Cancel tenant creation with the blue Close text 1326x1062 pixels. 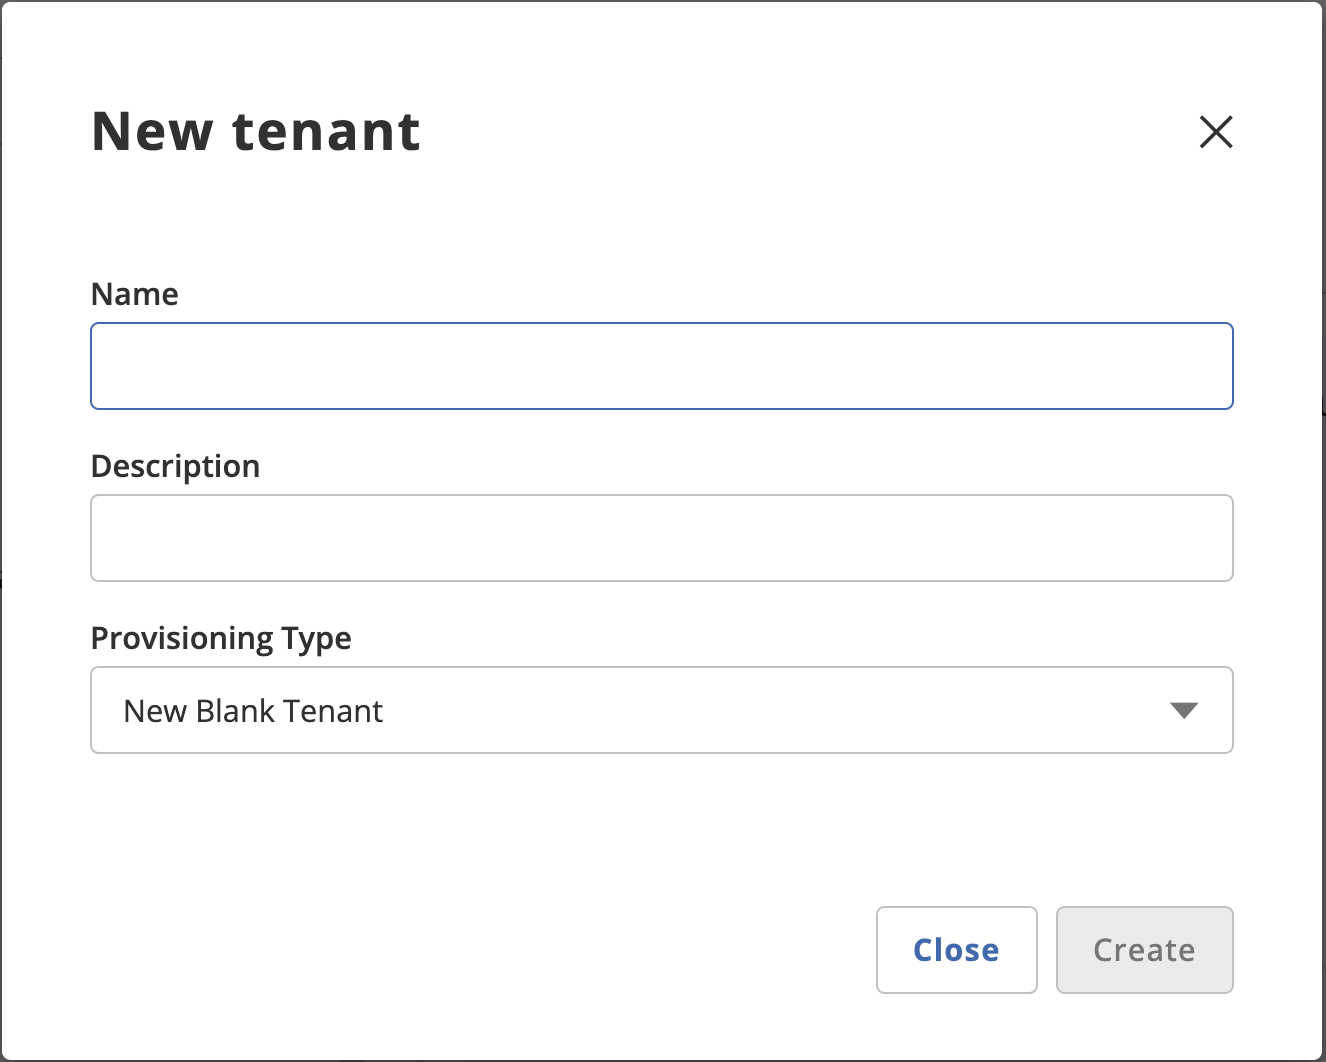956,950
